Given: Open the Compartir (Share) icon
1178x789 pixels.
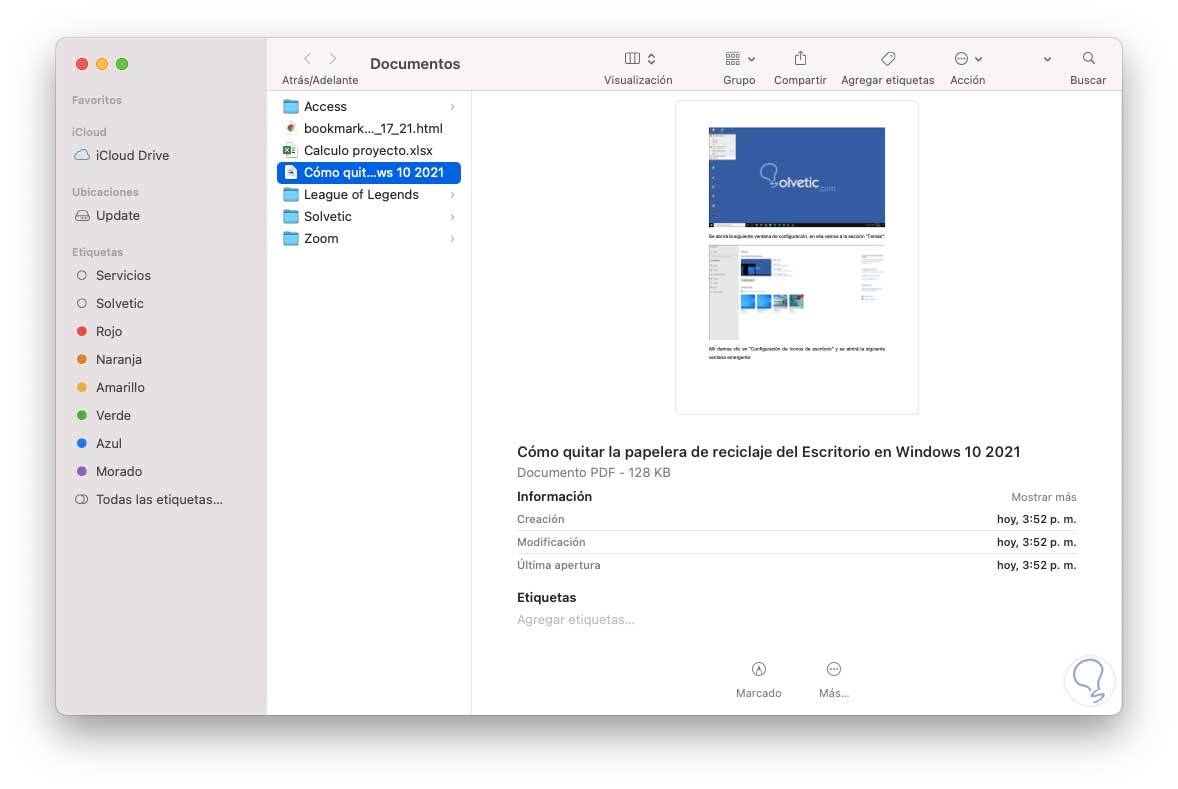Looking at the screenshot, I should tap(800, 59).
